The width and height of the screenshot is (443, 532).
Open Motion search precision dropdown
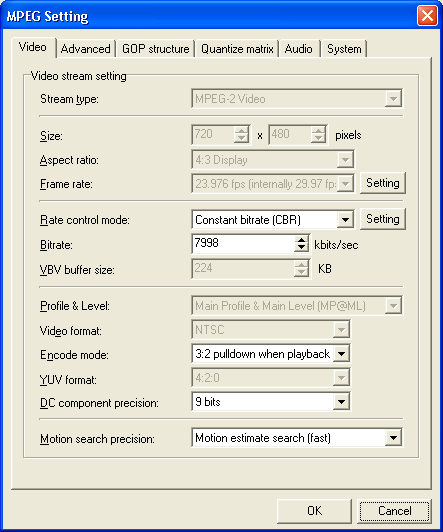click(393, 438)
